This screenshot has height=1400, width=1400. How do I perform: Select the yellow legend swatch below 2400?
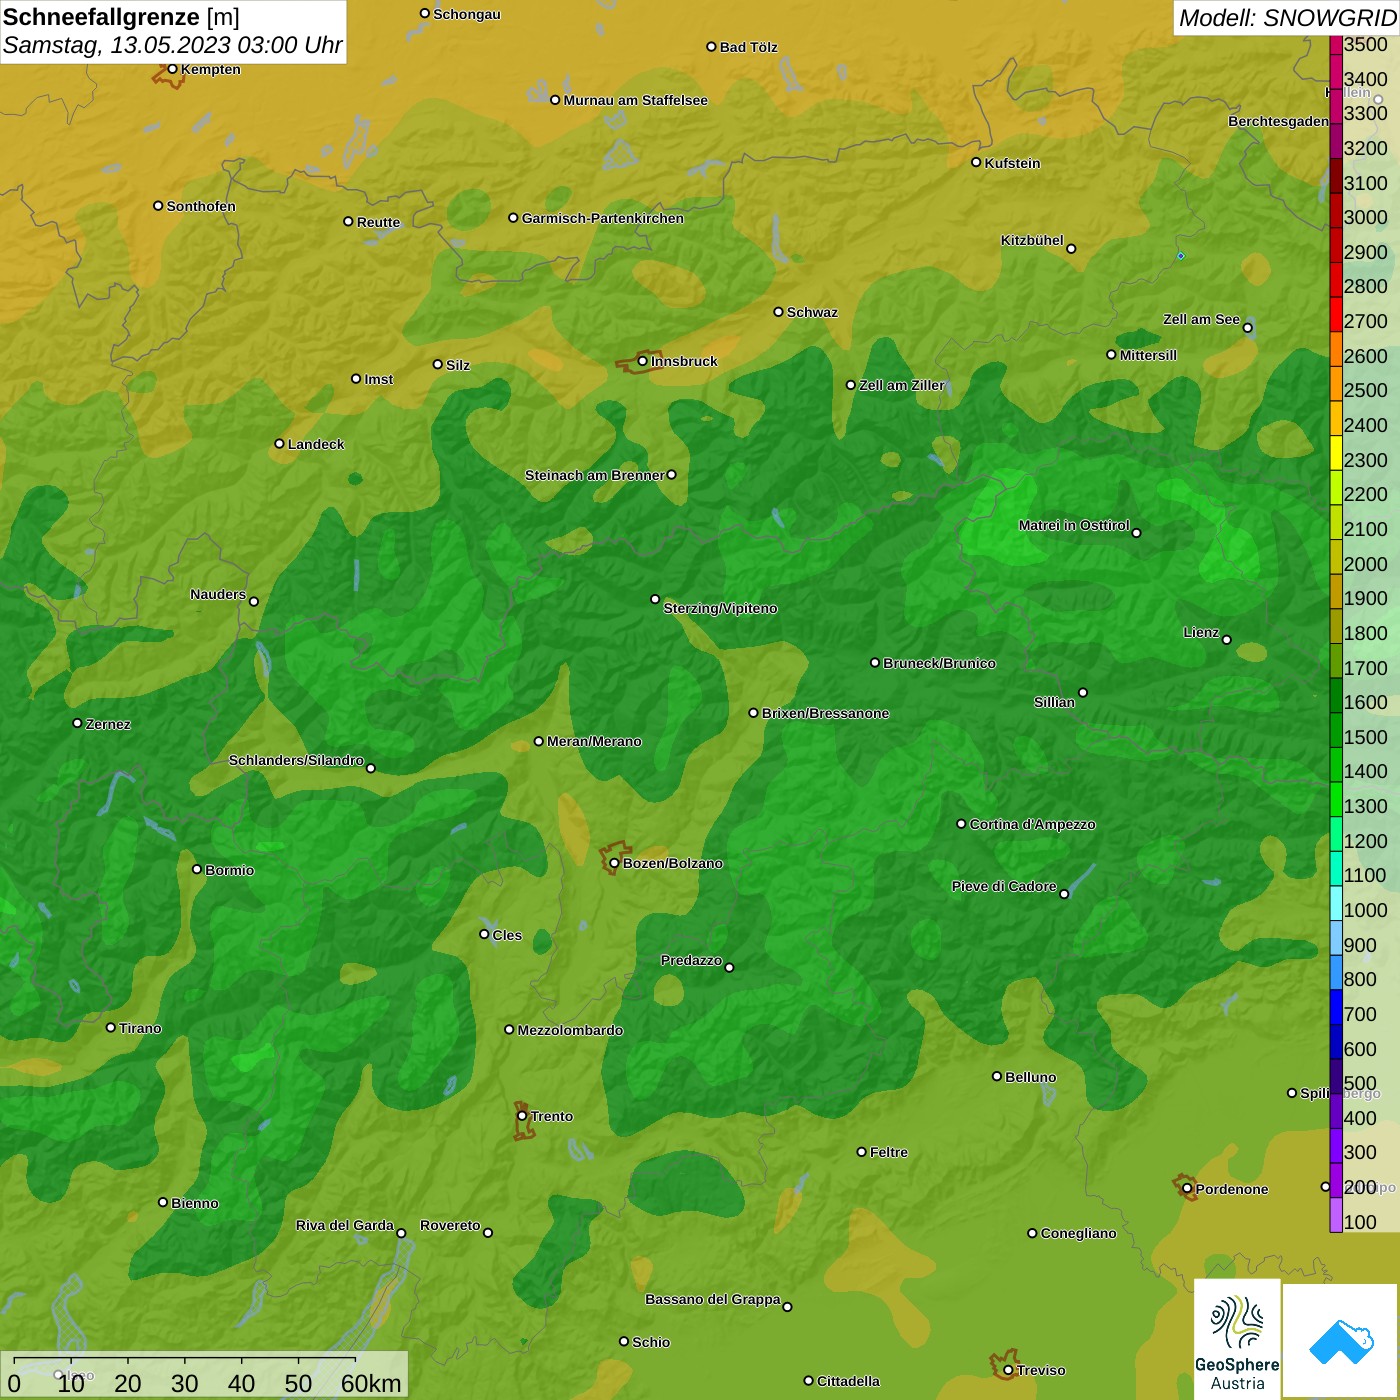click(1336, 452)
